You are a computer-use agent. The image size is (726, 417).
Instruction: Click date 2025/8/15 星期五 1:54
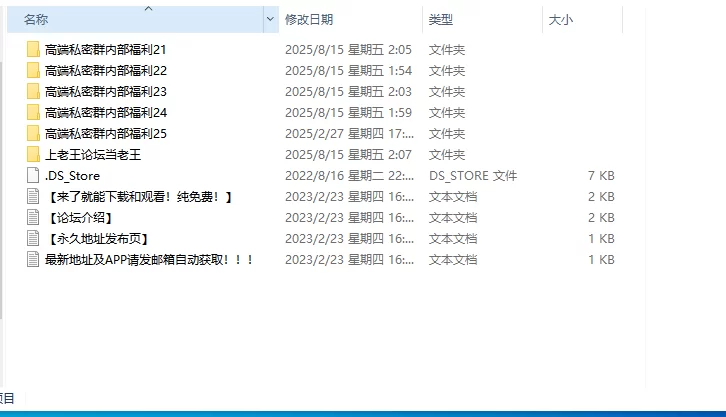pos(348,70)
